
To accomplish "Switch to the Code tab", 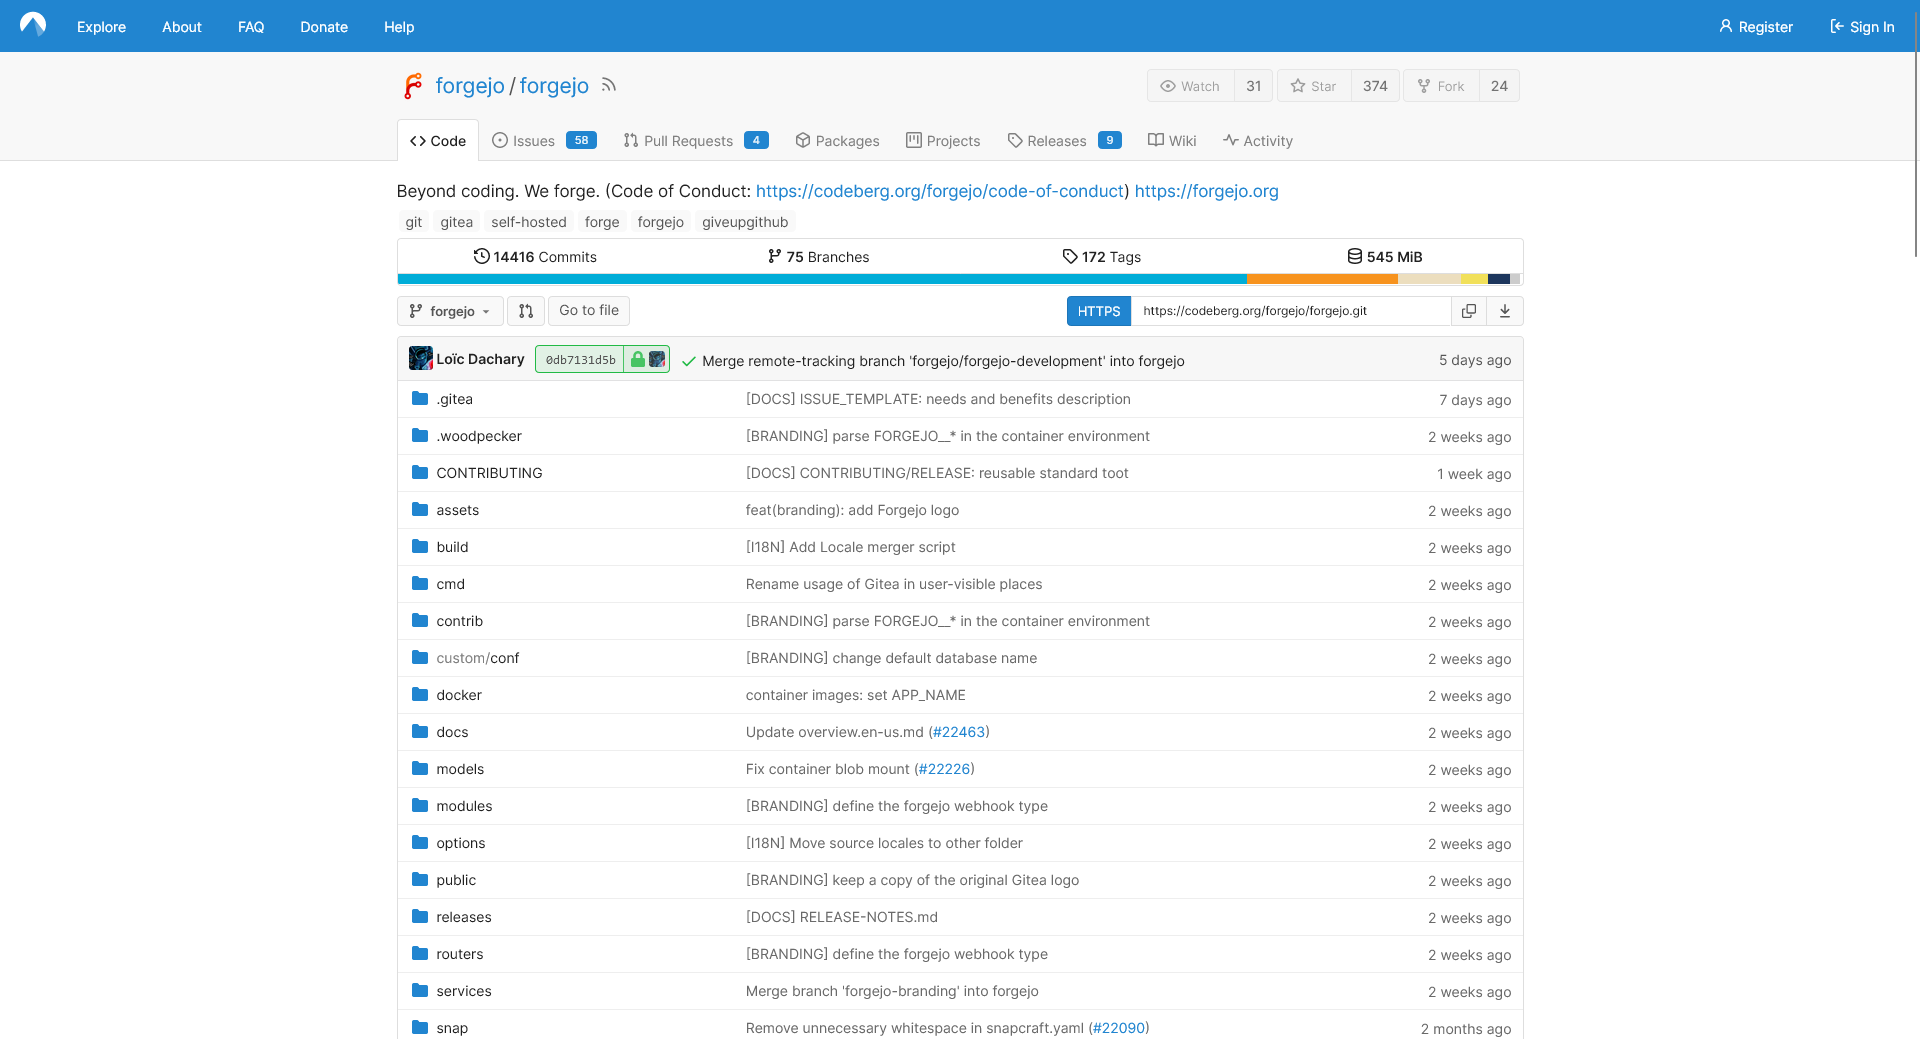I will pyautogui.click(x=438, y=141).
